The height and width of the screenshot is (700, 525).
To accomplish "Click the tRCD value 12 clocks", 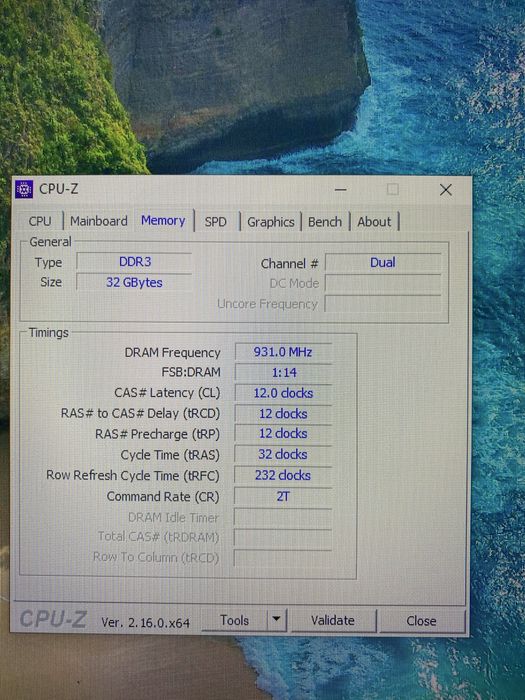I will pyautogui.click(x=283, y=413).
